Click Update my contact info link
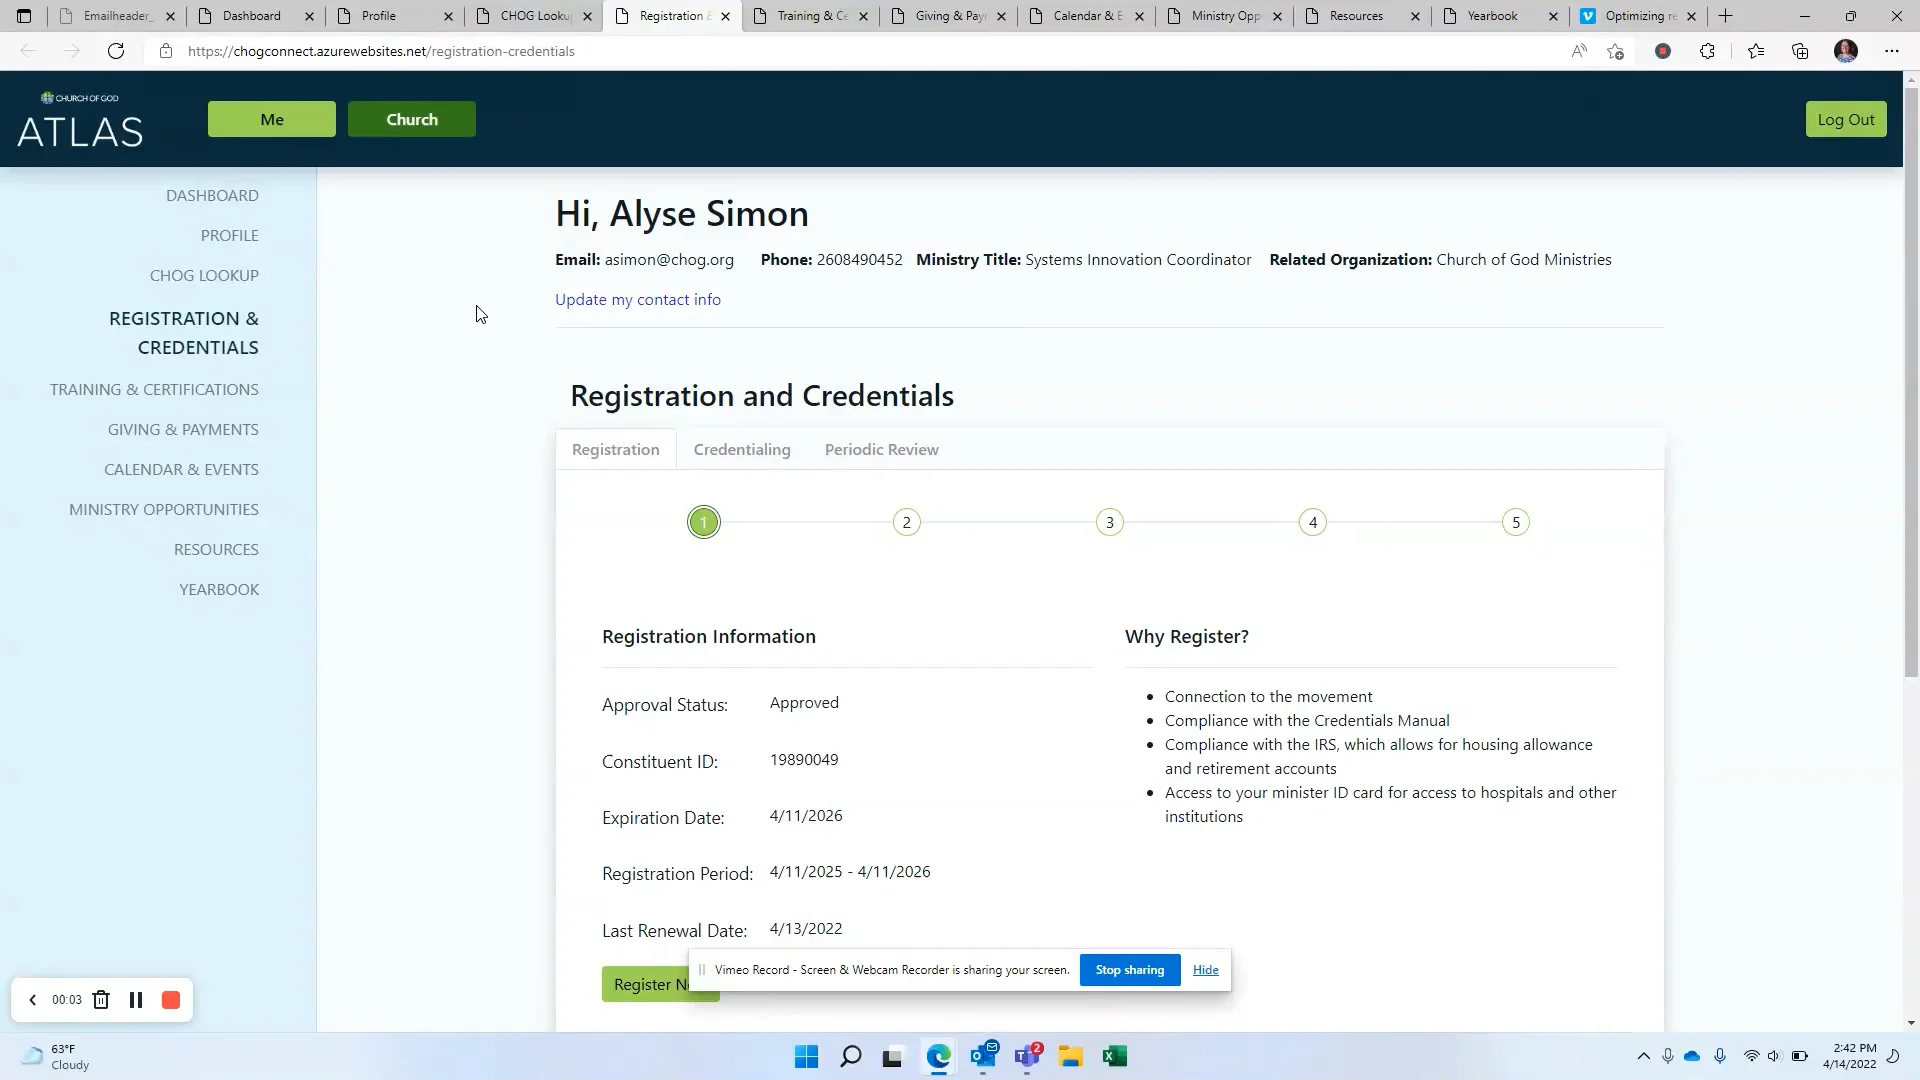The image size is (1920, 1080). pyautogui.click(x=638, y=299)
